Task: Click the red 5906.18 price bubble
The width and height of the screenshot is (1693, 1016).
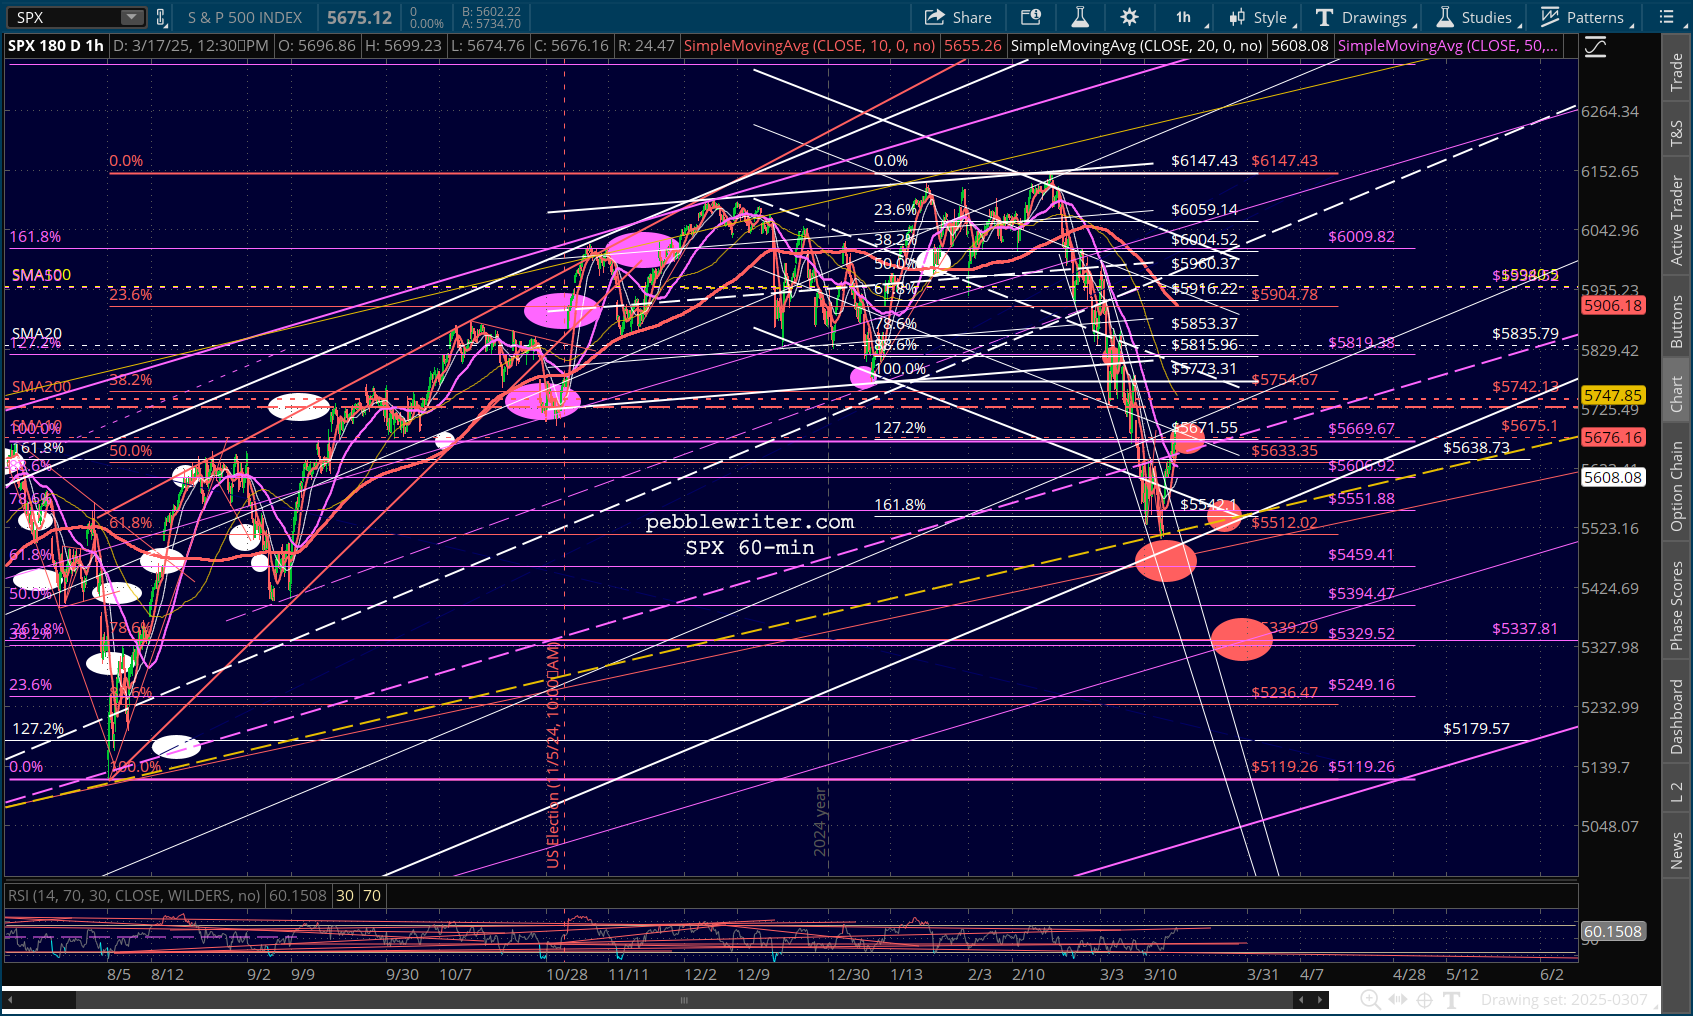Action: [1613, 306]
